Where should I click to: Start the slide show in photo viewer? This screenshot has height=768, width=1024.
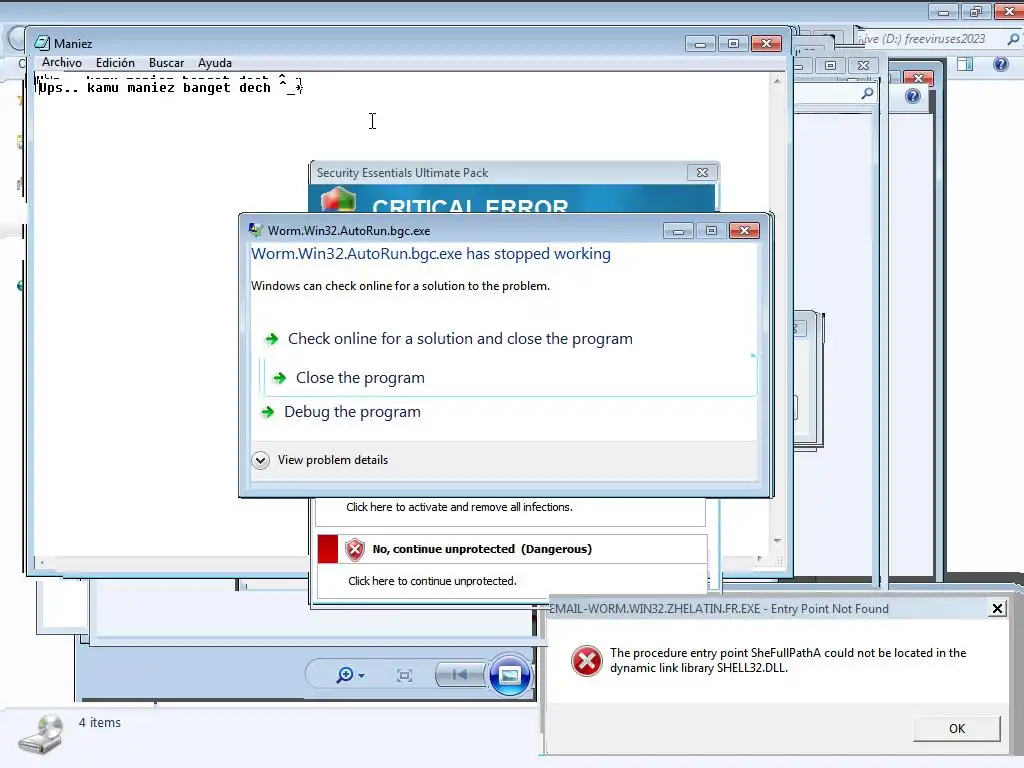[509, 674]
